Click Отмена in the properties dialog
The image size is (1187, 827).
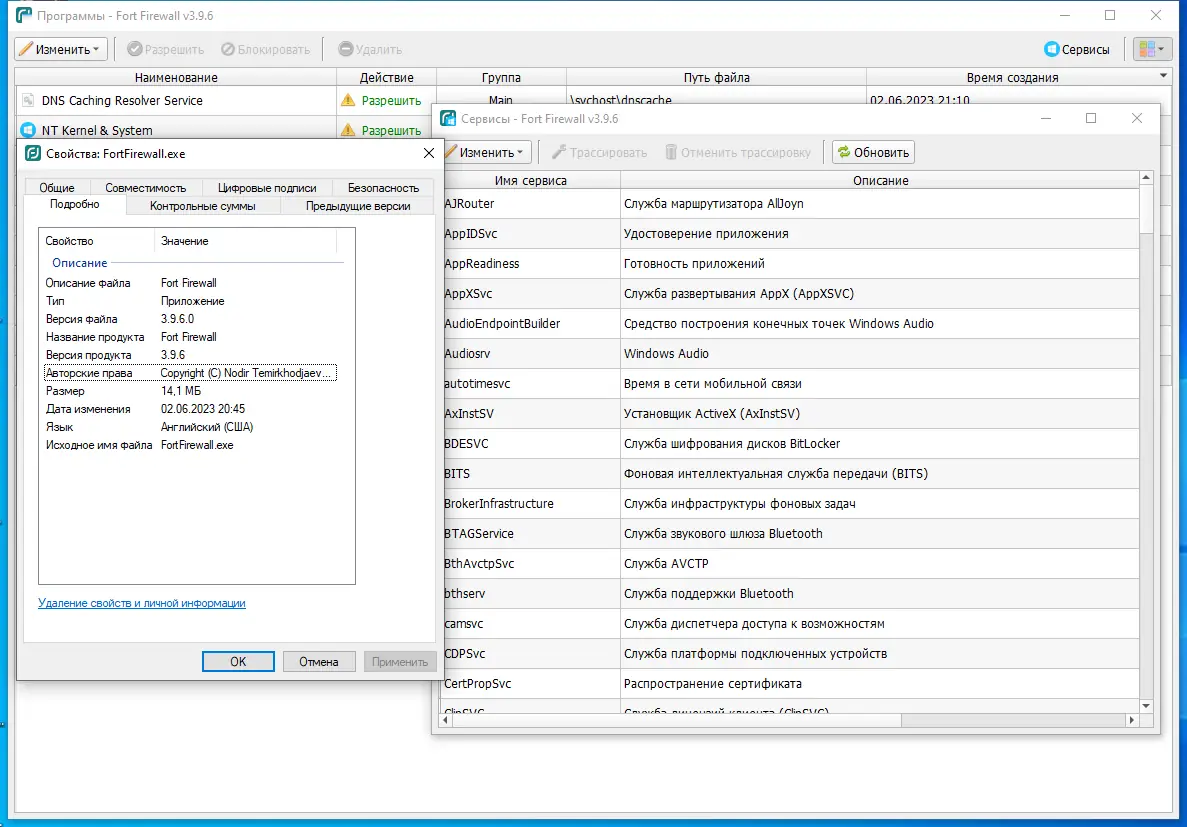click(x=318, y=661)
